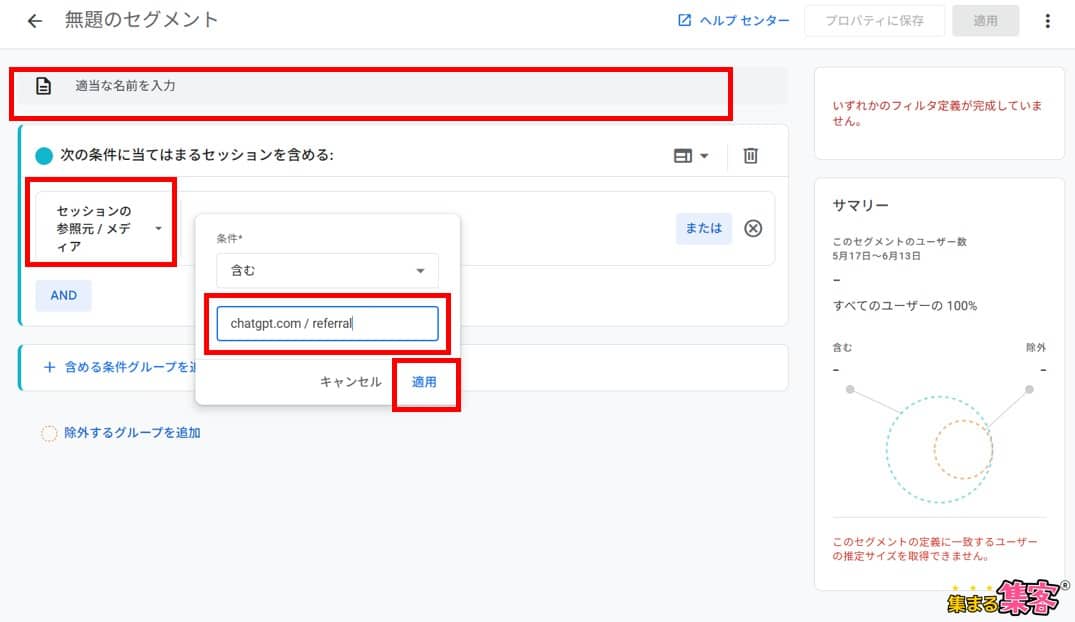Remove the condition with the circled X
This screenshot has width=1075, height=622.
click(x=753, y=228)
